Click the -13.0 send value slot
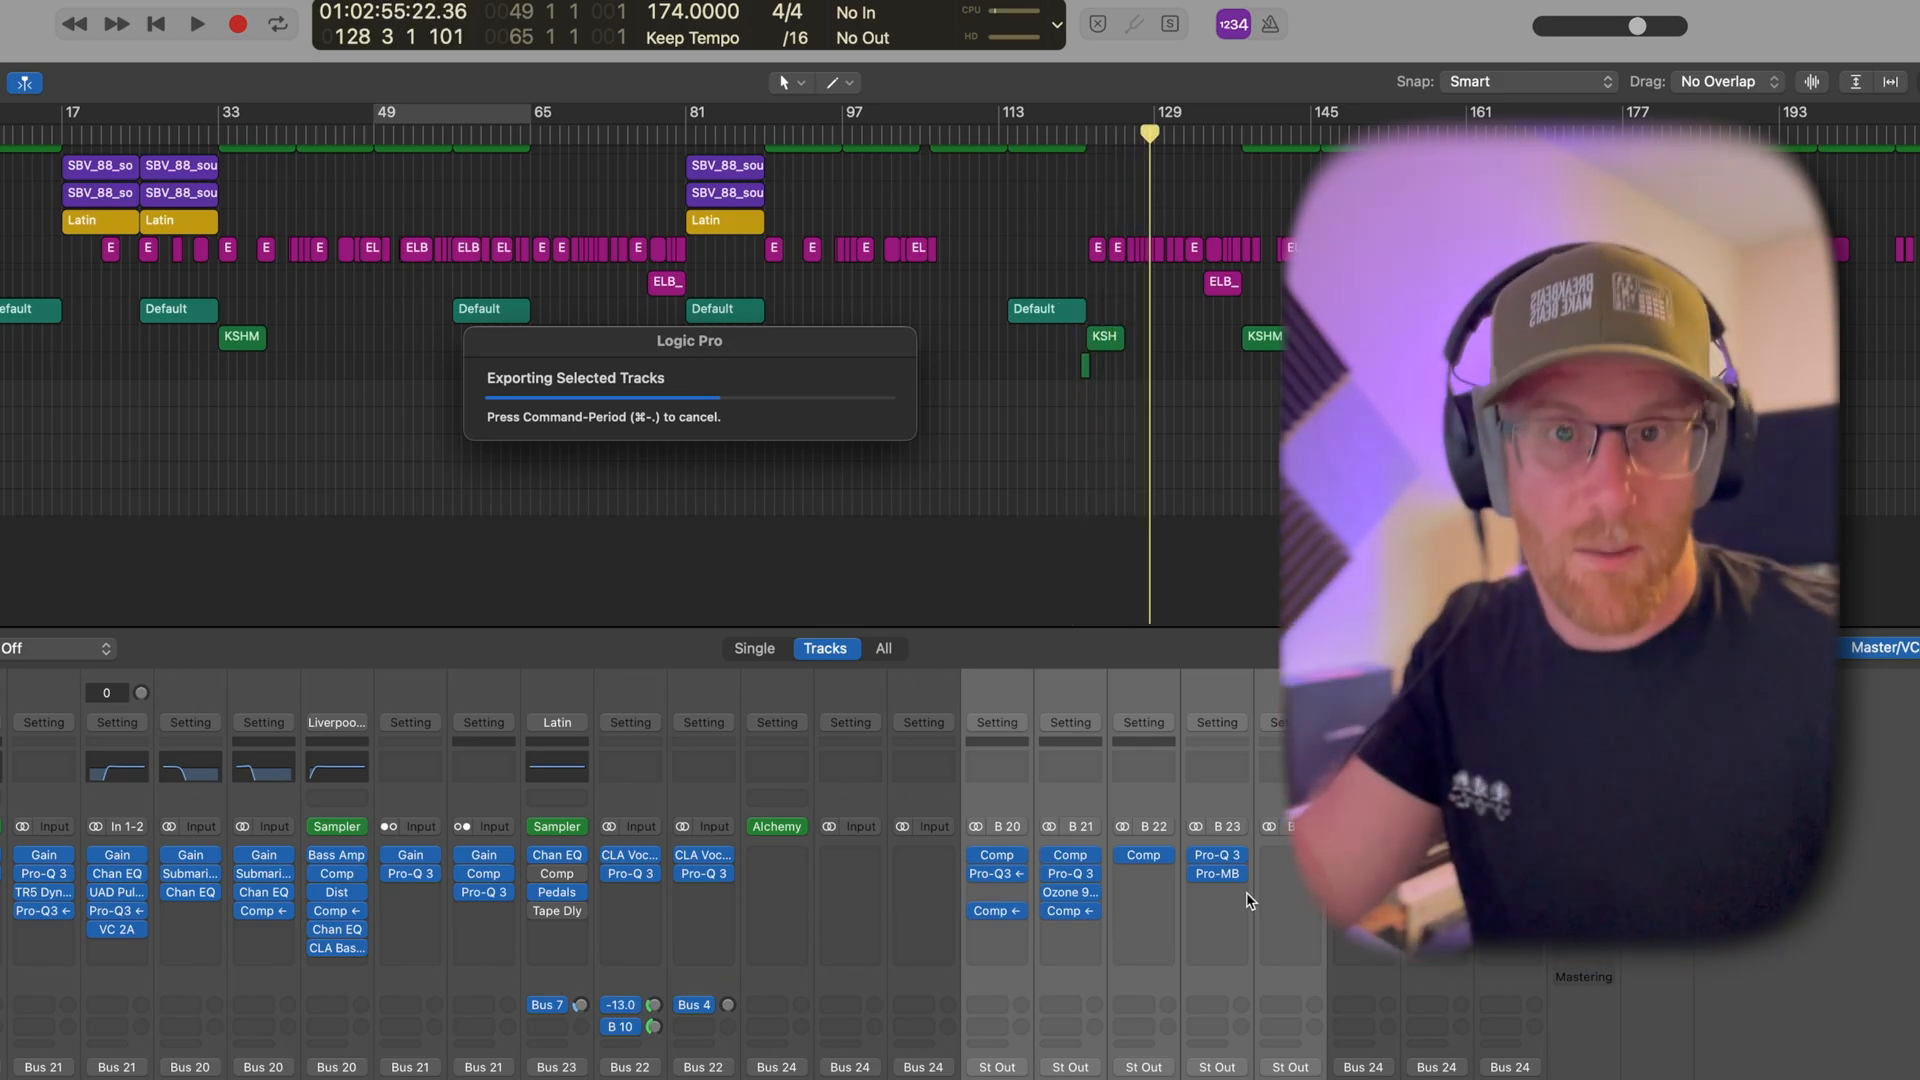Image resolution: width=1920 pixels, height=1080 pixels. tap(620, 1005)
